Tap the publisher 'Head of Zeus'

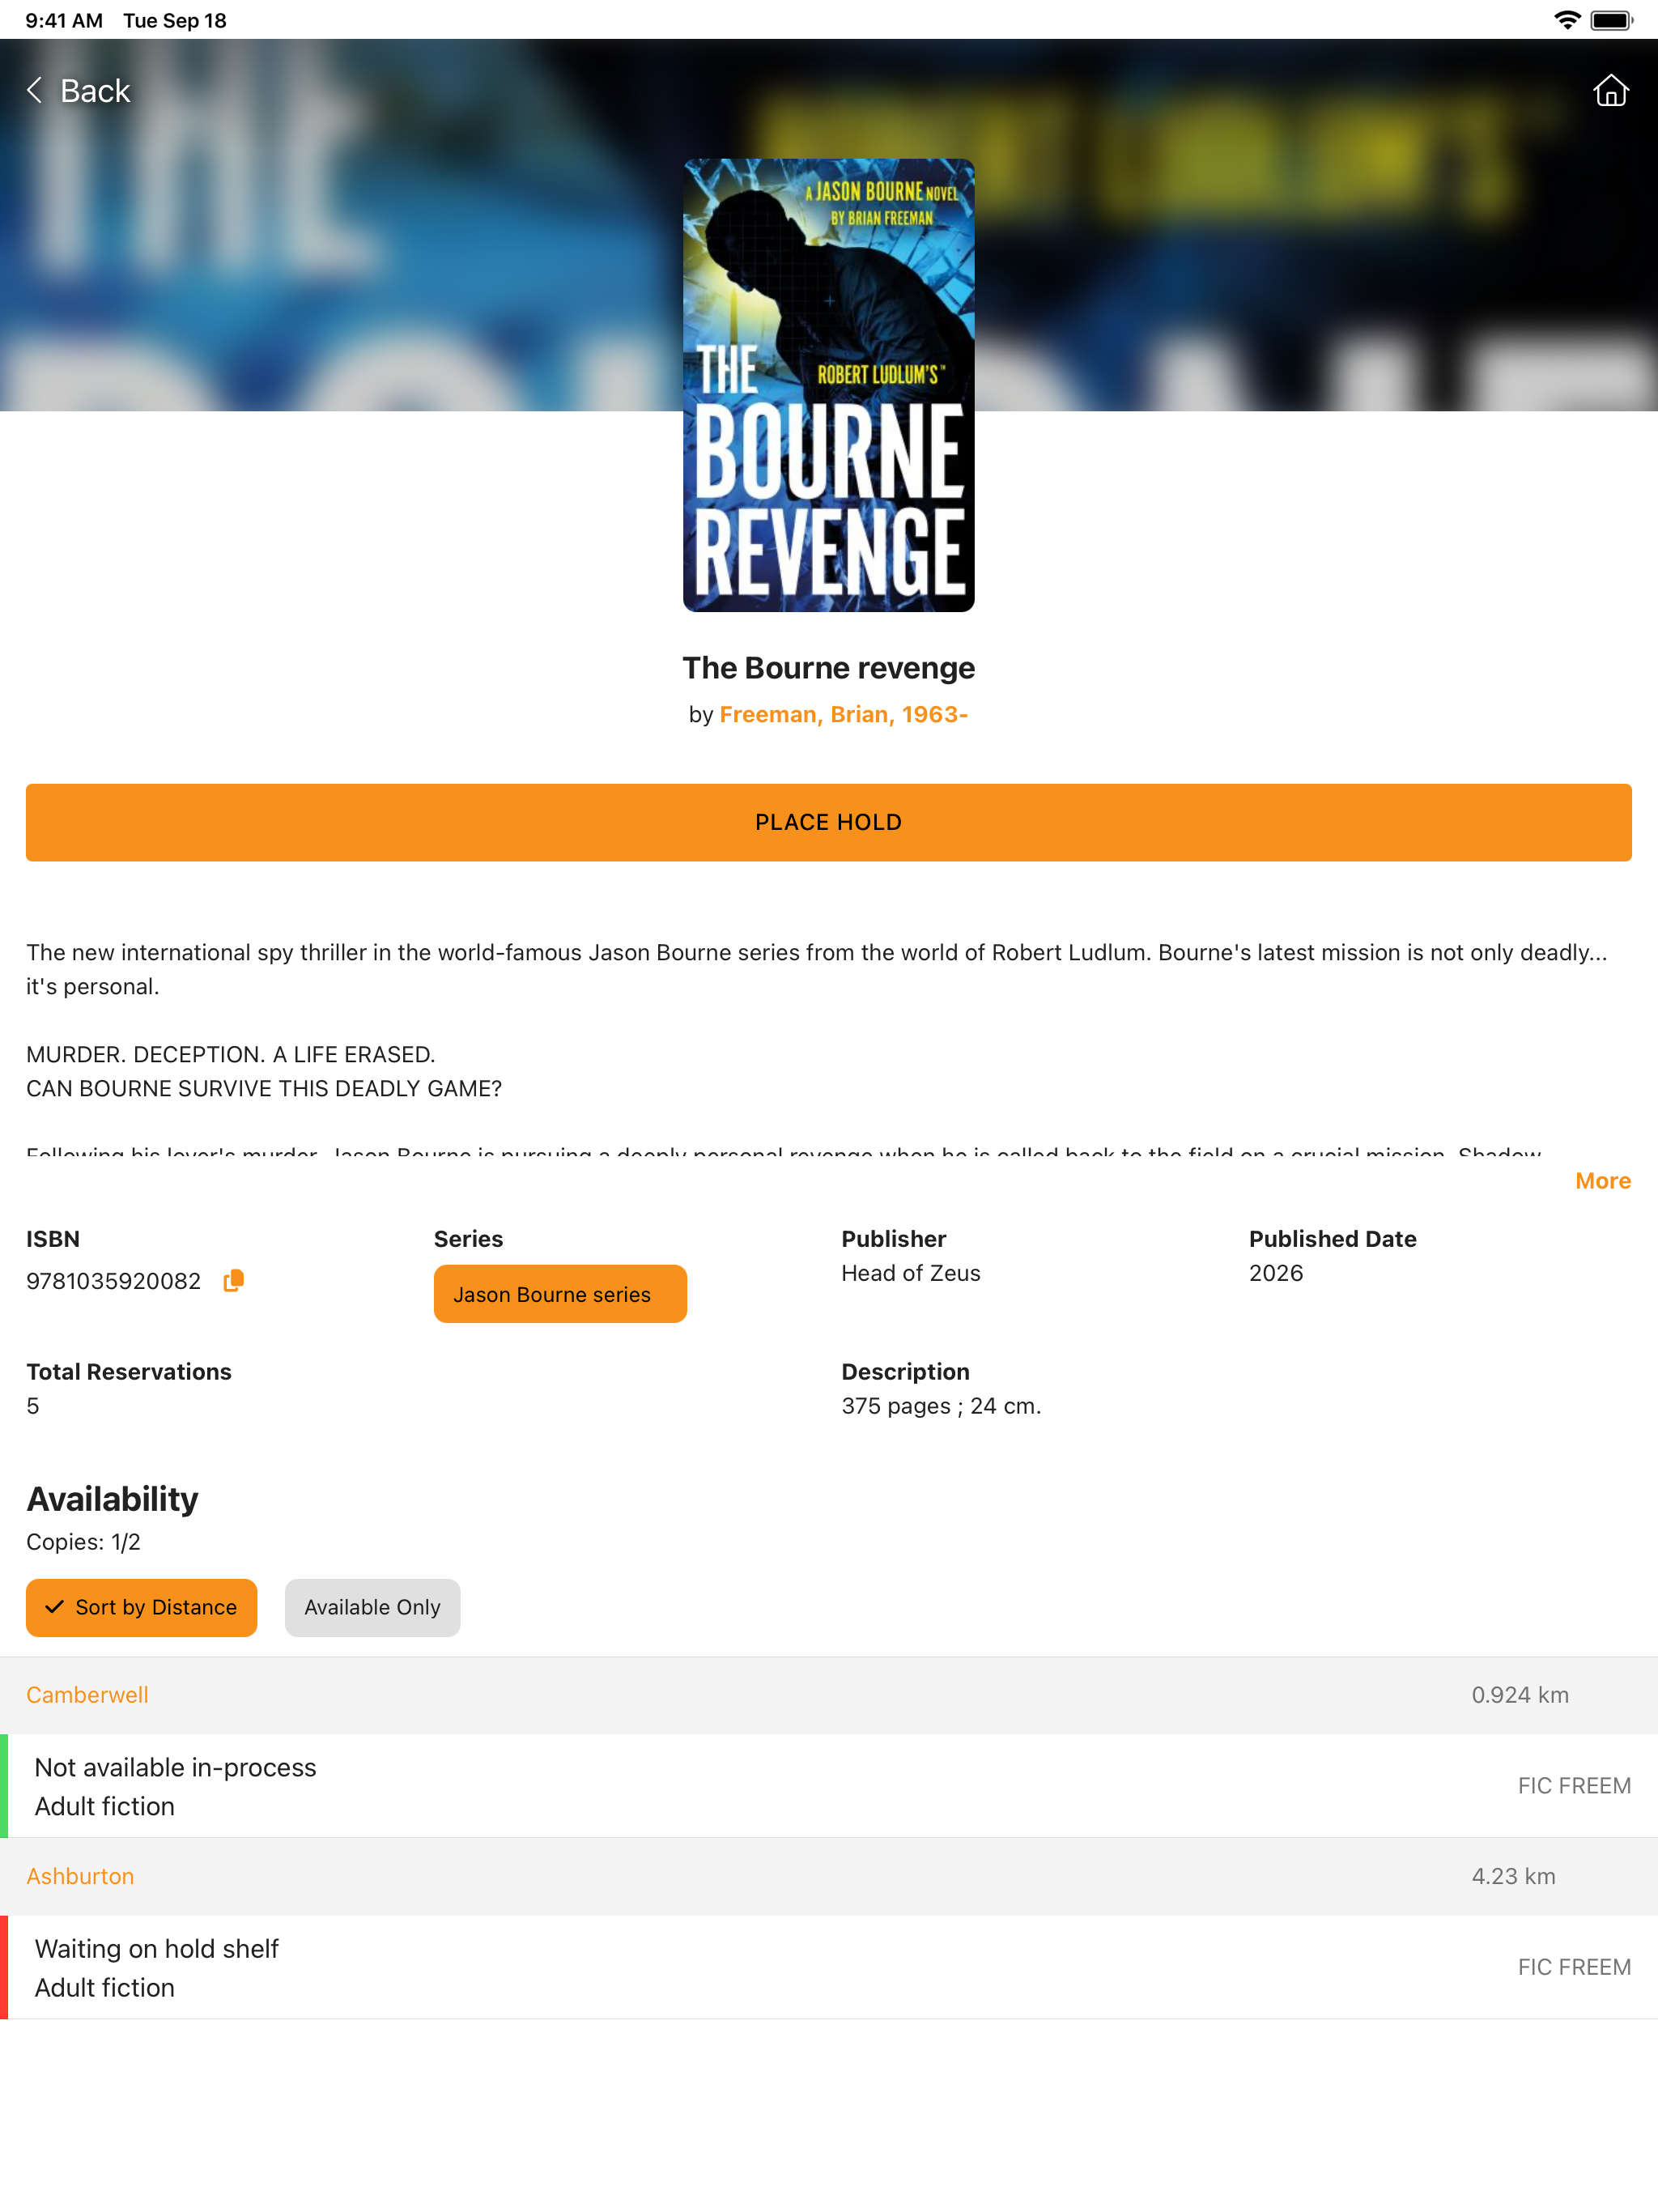(x=911, y=1273)
